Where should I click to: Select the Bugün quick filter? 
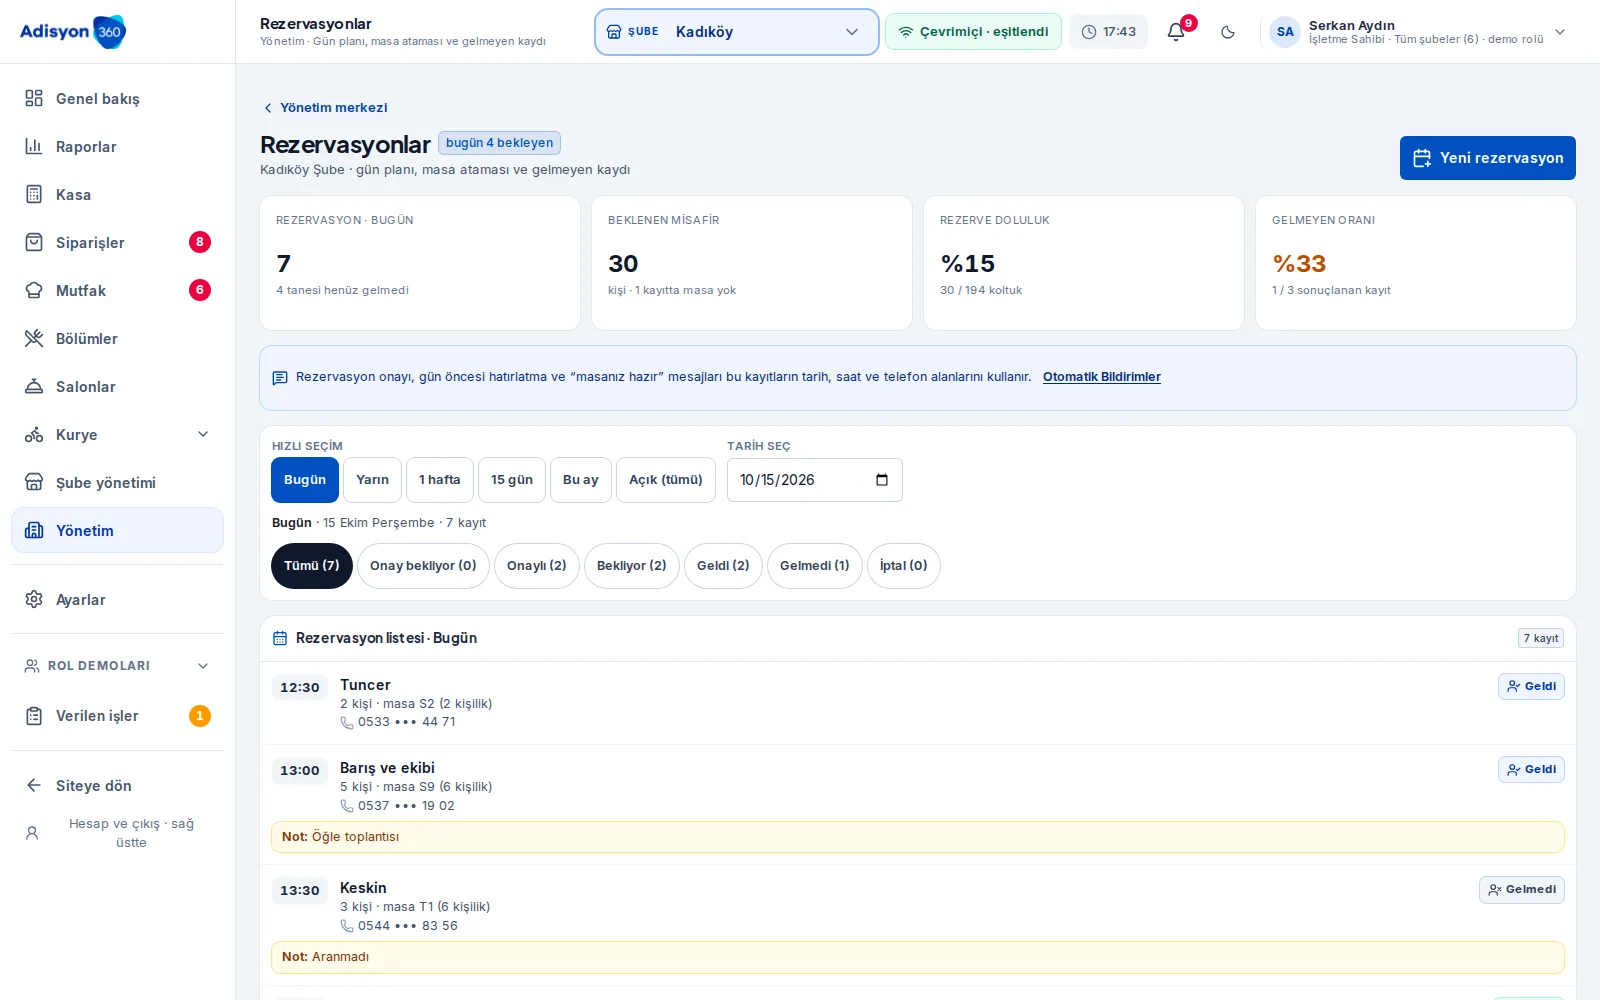coord(305,480)
